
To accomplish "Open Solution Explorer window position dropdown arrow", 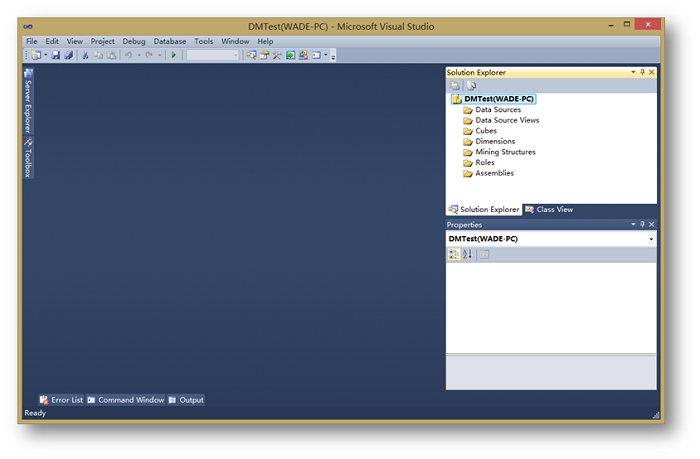I will (x=633, y=72).
